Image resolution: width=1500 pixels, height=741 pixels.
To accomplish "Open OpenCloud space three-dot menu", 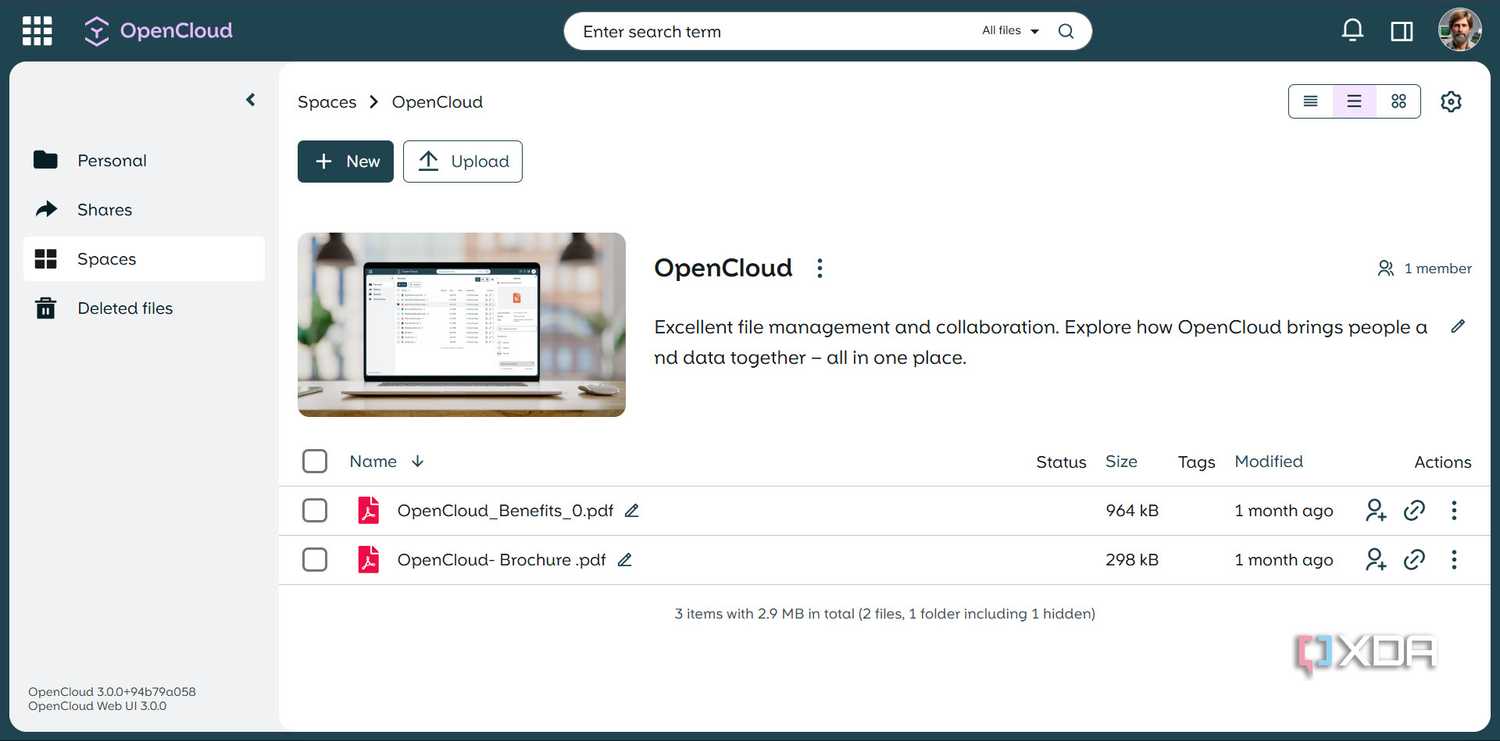I will click(x=820, y=268).
